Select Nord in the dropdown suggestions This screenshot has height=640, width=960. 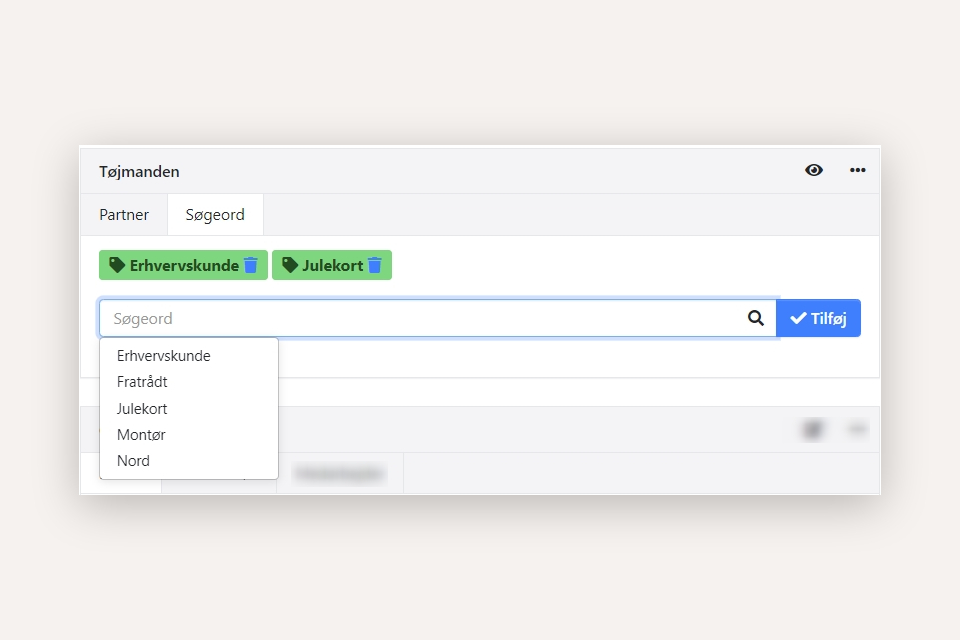133,461
